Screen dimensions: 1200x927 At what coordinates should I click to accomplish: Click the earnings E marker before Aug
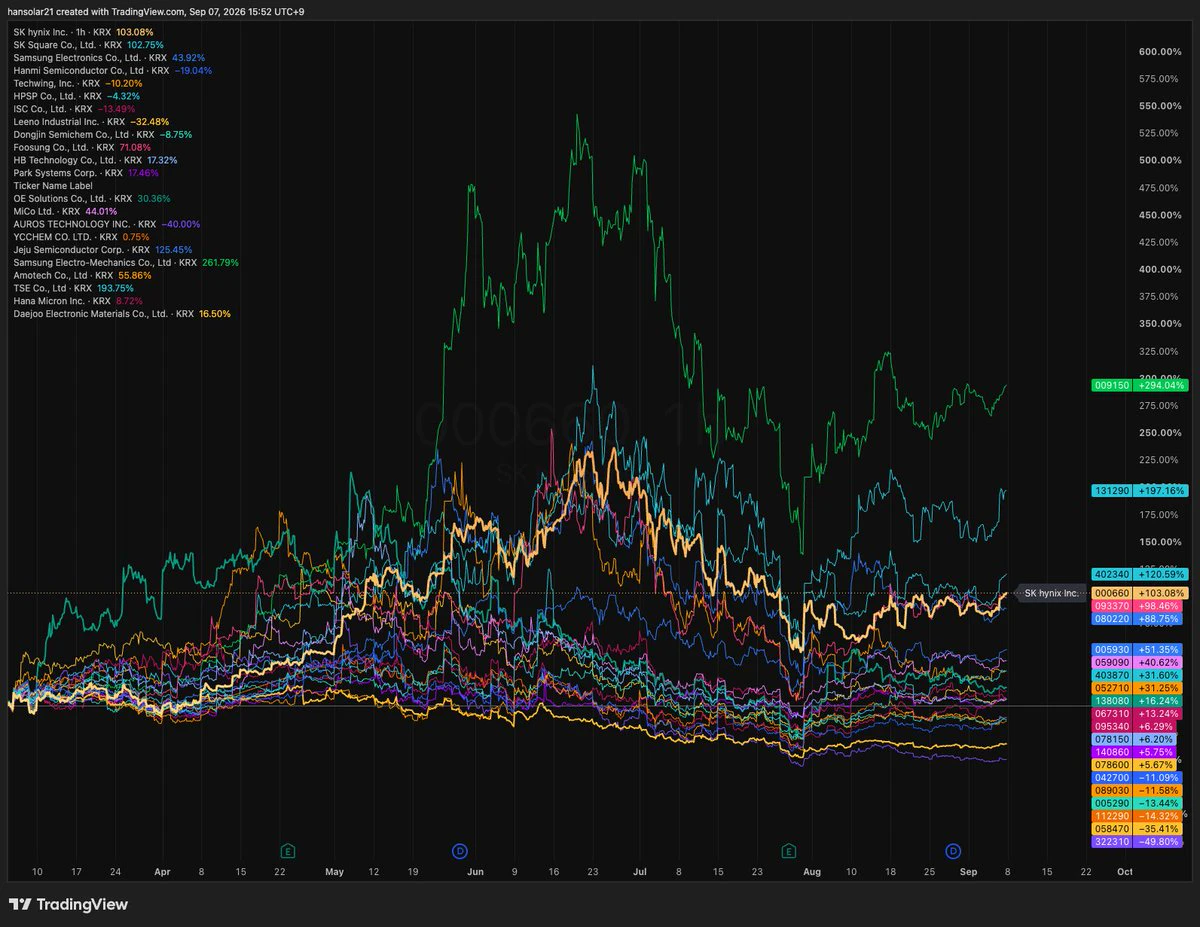point(789,851)
